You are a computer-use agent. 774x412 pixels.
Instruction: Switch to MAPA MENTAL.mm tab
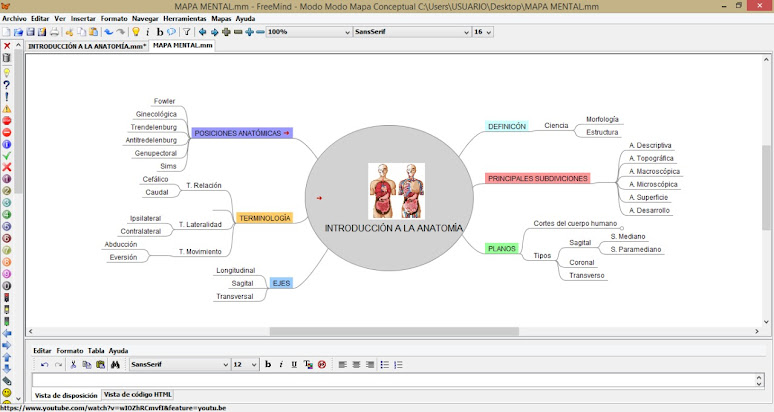(x=183, y=45)
